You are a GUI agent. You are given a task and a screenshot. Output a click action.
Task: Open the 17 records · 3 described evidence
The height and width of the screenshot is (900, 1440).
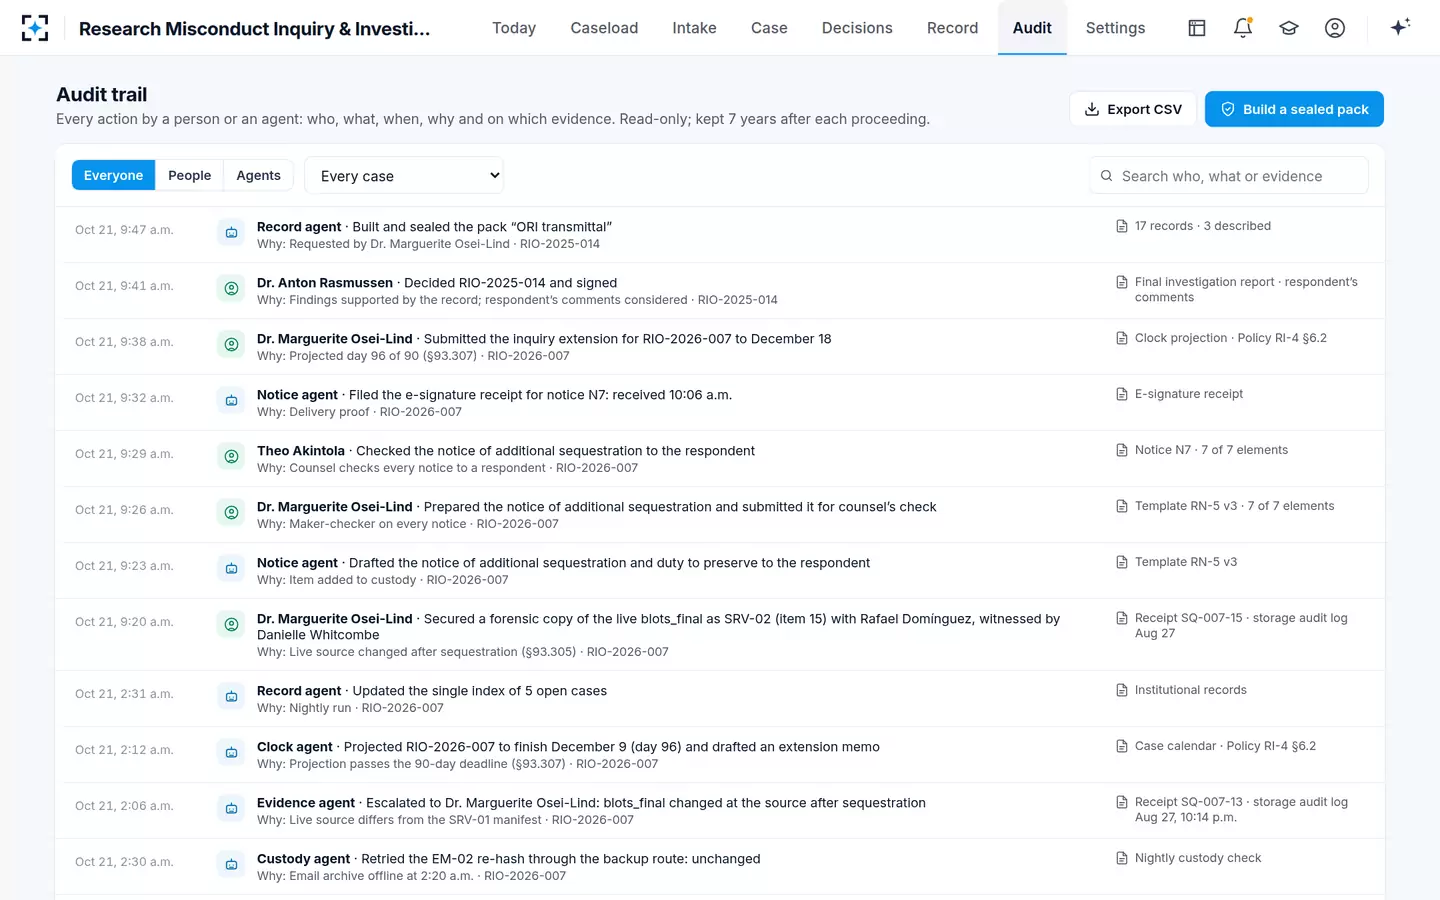pyautogui.click(x=1193, y=226)
